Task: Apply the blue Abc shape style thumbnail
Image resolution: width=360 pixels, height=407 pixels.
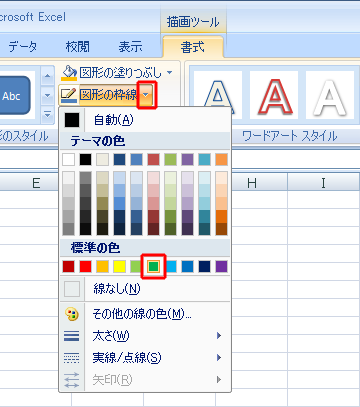Action: tap(15, 96)
